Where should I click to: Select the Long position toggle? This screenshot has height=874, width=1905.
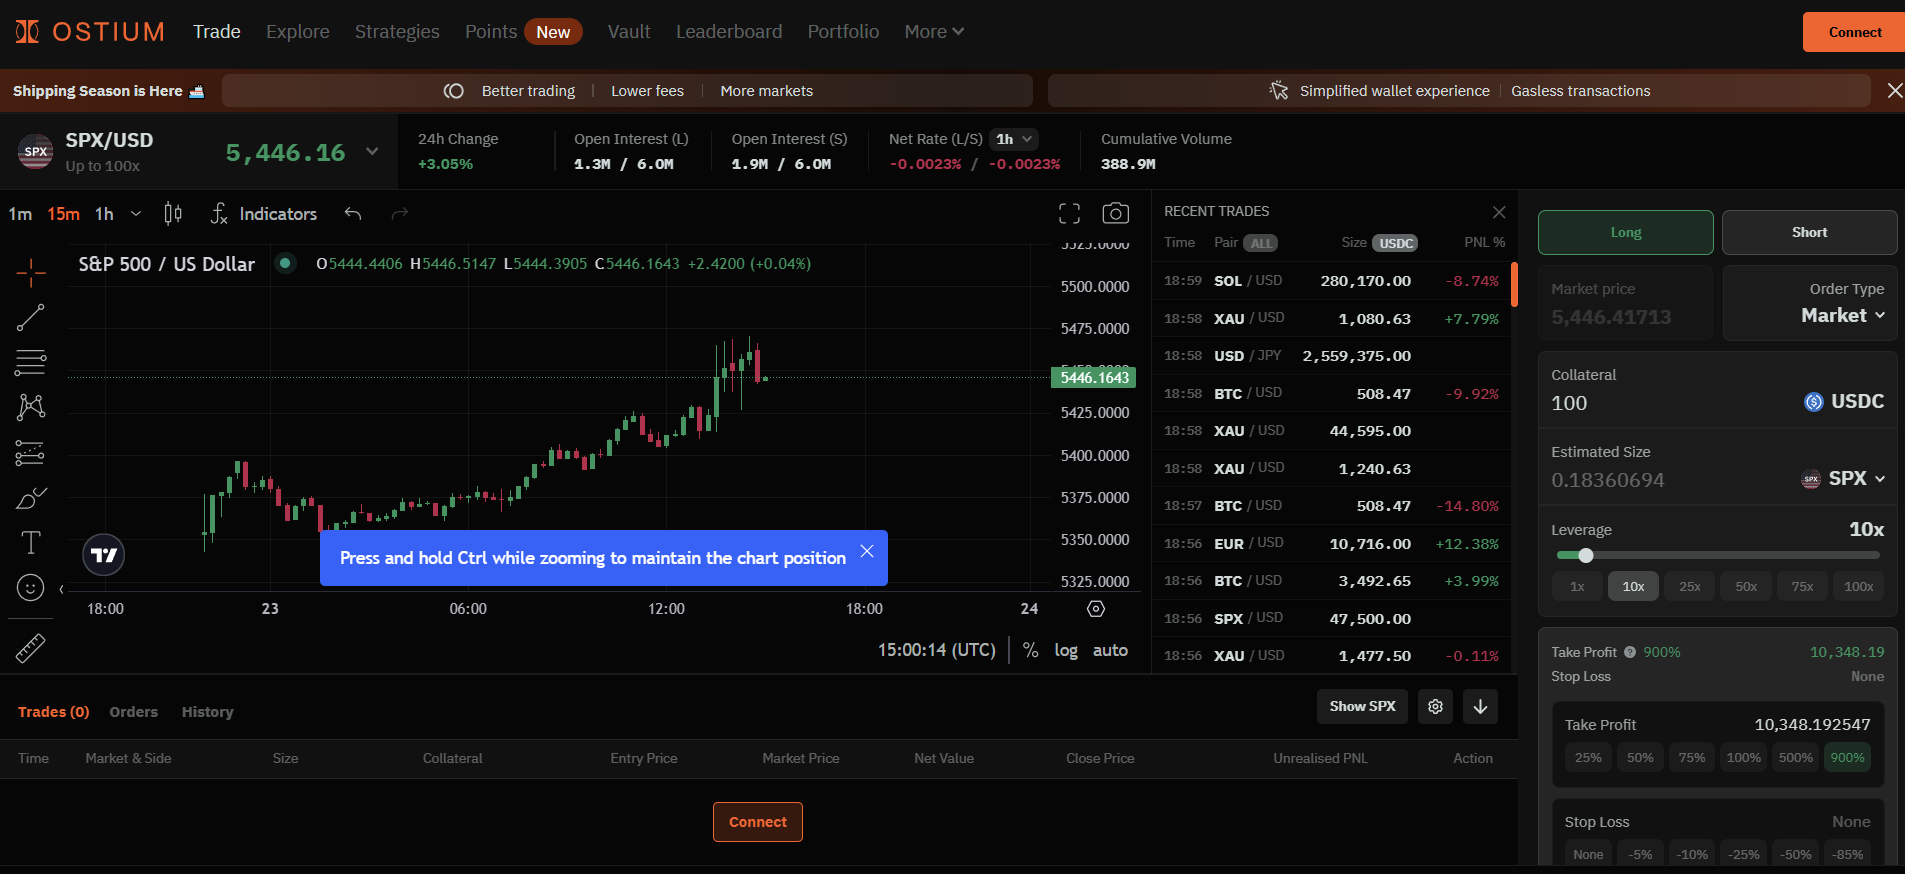[x=1625, y=232]
